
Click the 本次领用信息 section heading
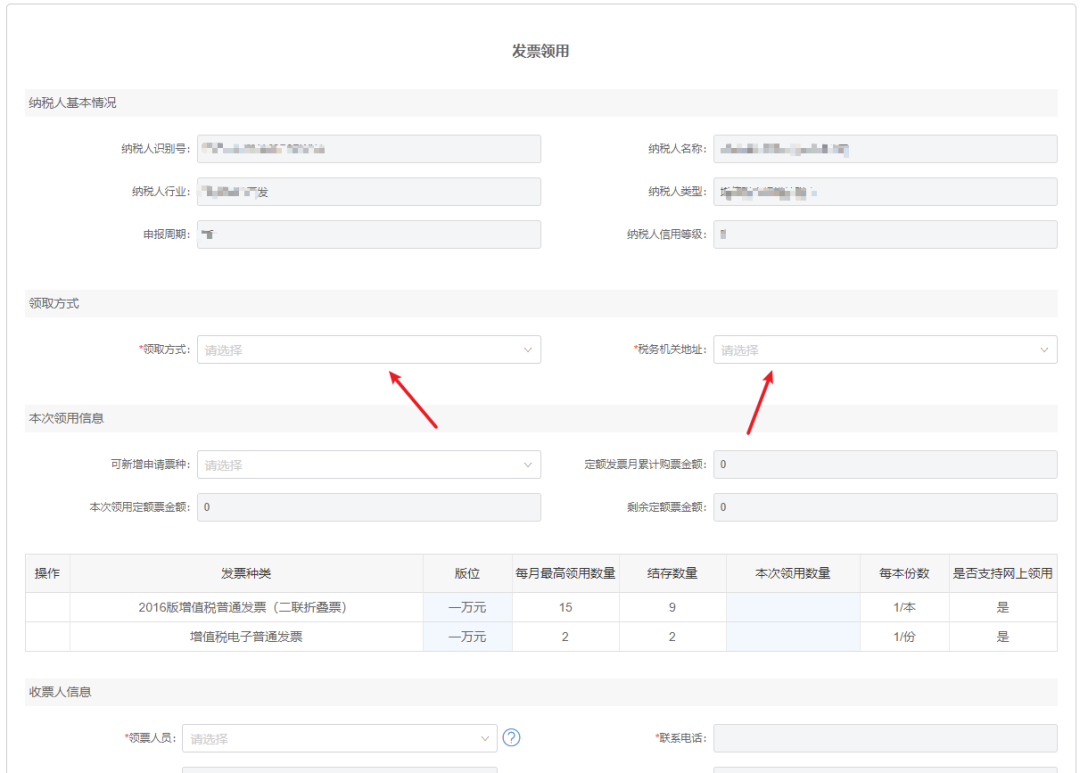point(66,418)
